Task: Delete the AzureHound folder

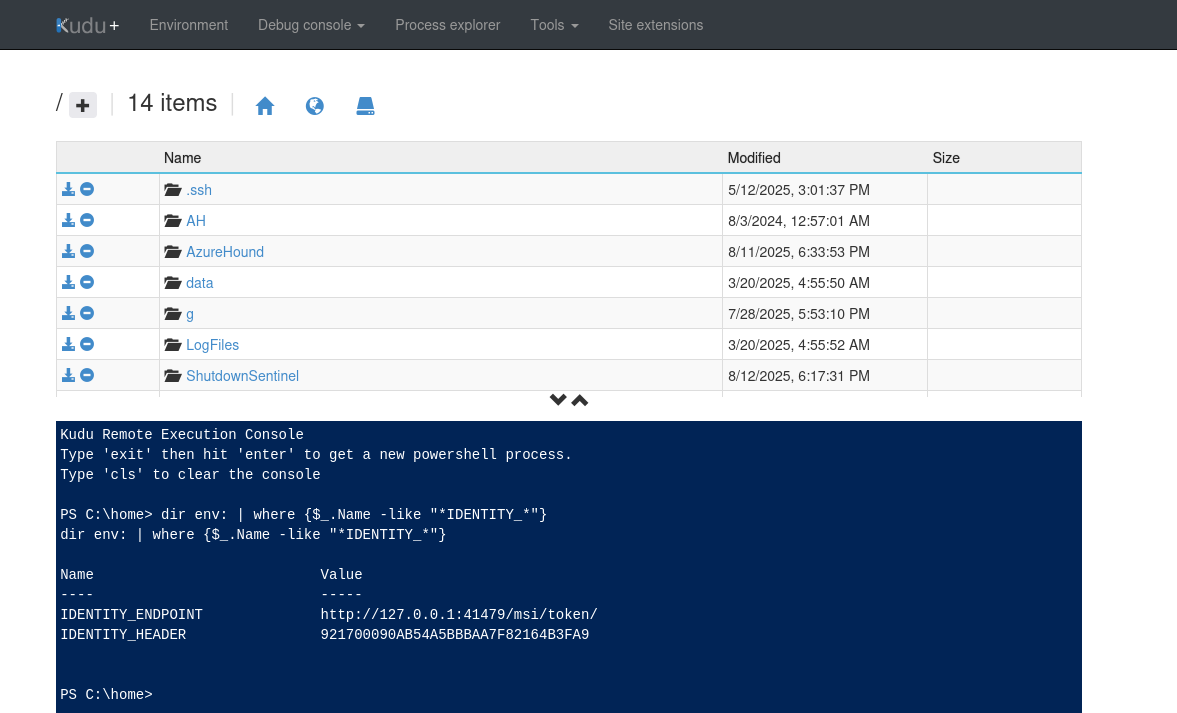Action: tap(87, 251)
